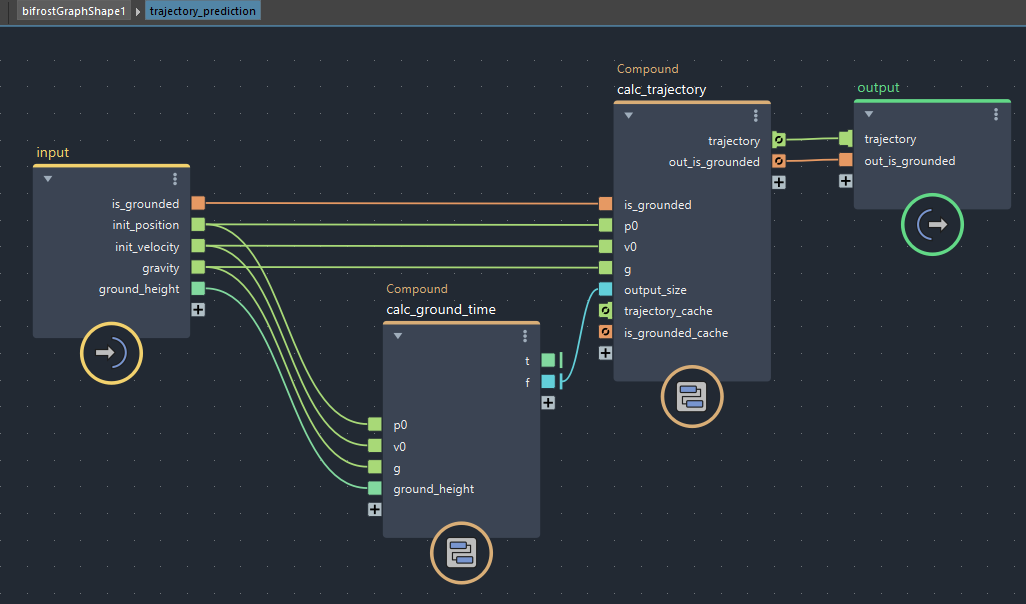Select trajectory_prediction in the breadcrumb
Image resolution: width=1026 pixels, height=604 pixels.
pos(203,11)
